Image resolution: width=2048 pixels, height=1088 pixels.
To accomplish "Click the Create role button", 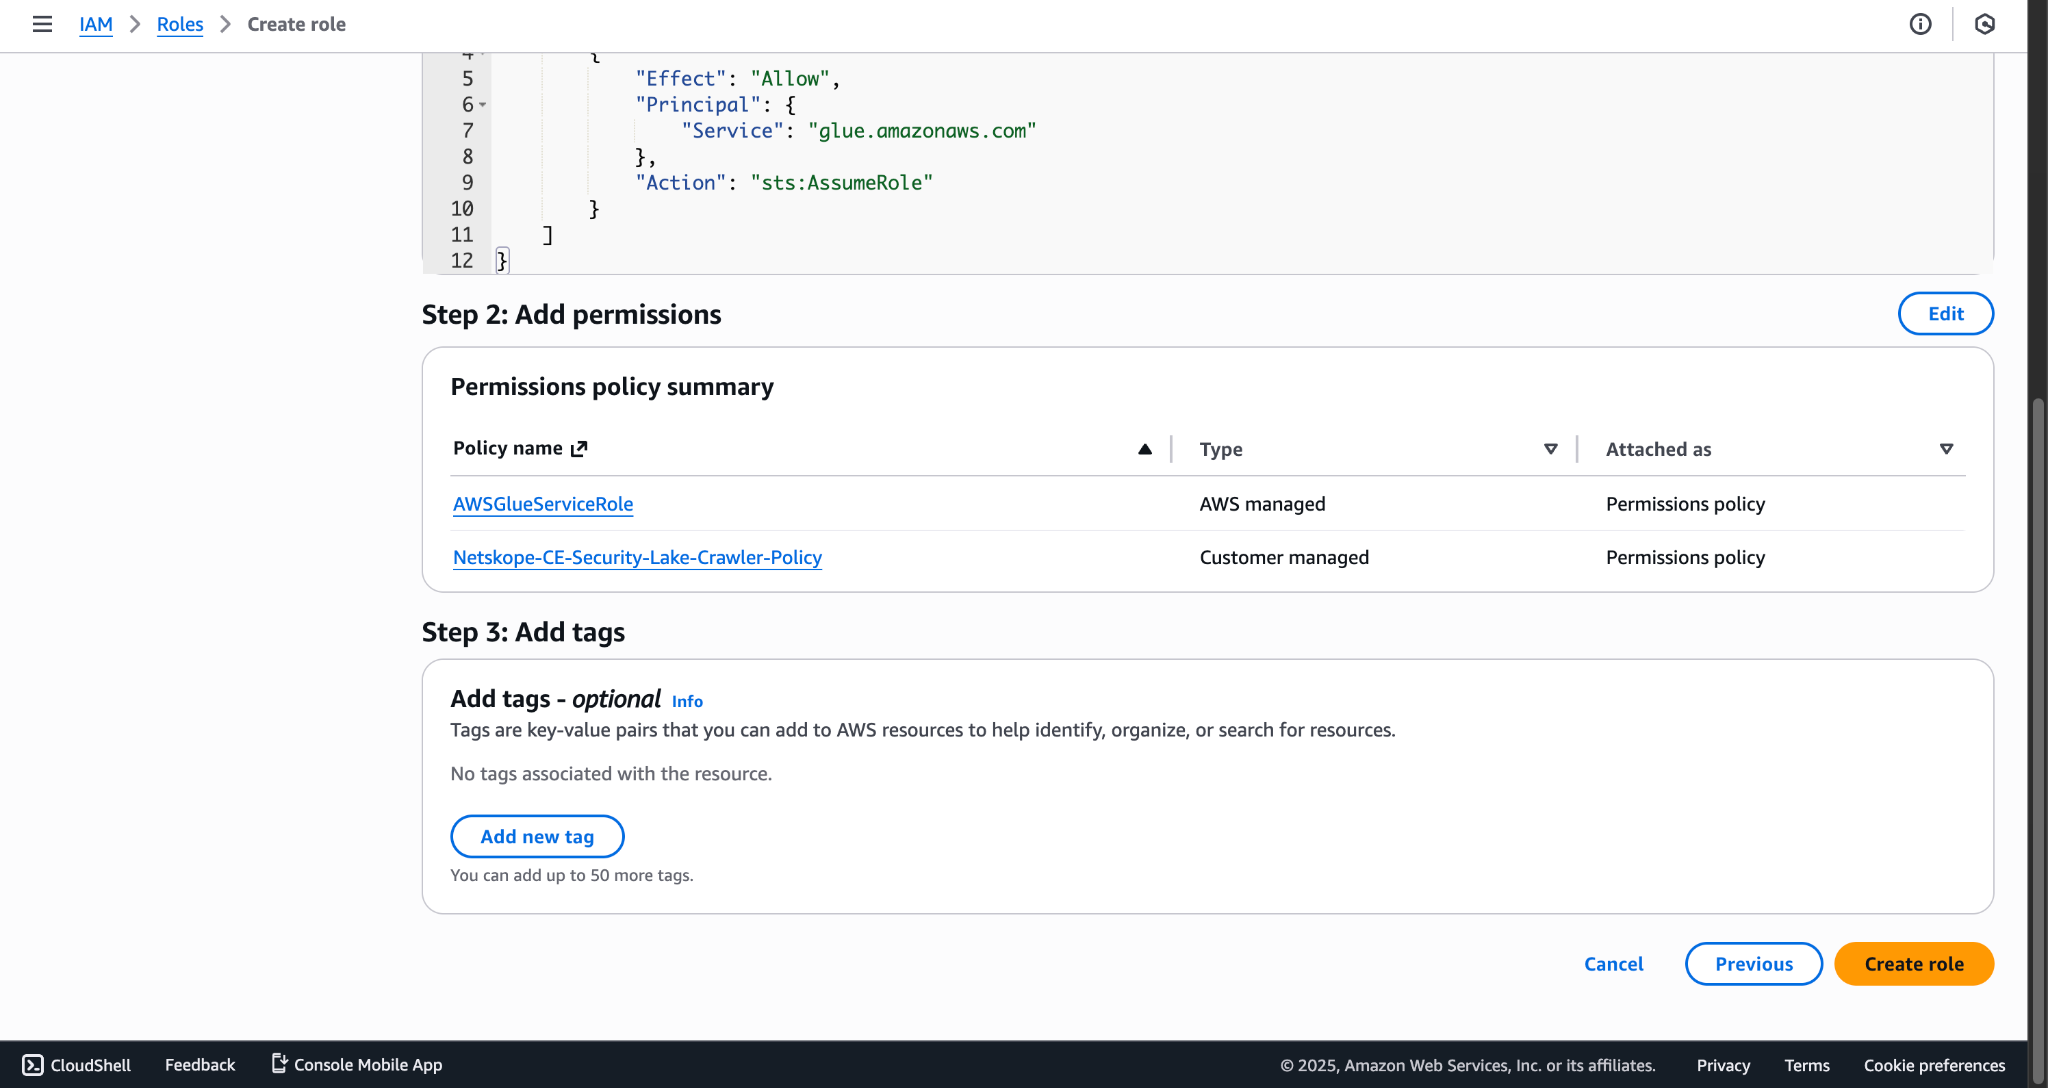I will 1913,964.
